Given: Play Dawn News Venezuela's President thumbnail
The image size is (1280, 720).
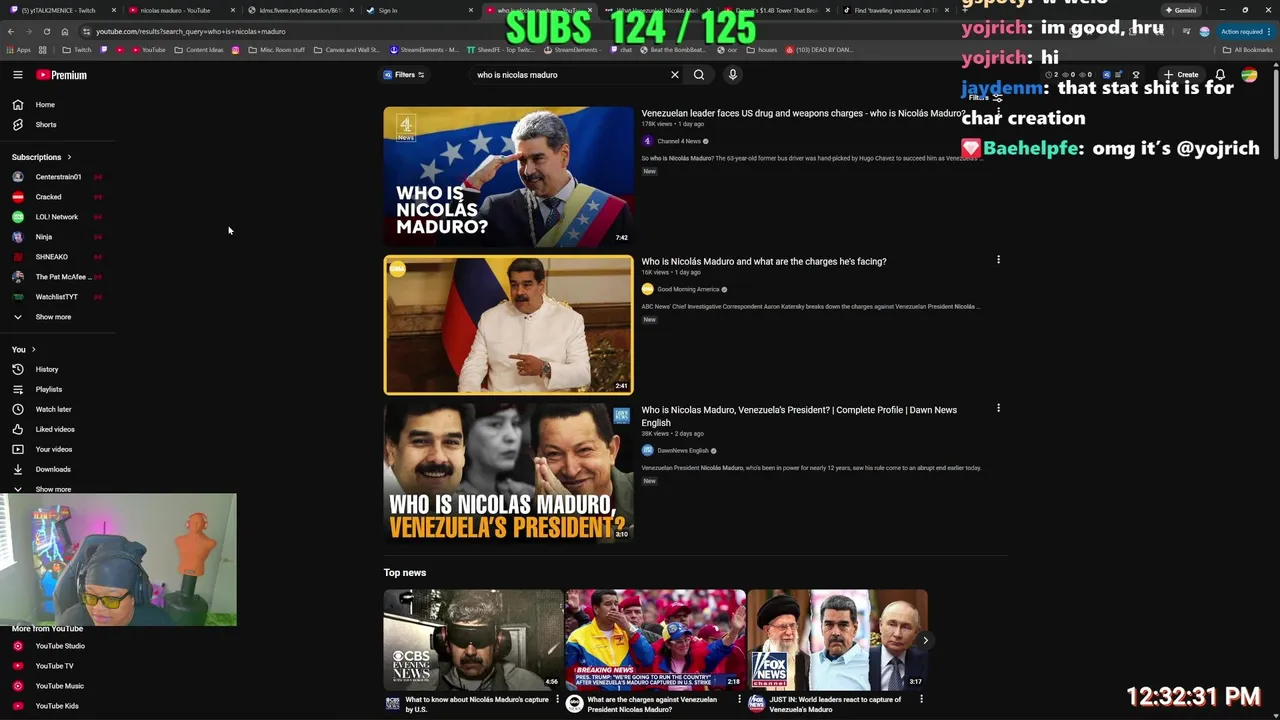Looking at the screenshot, I should point(508,472).
